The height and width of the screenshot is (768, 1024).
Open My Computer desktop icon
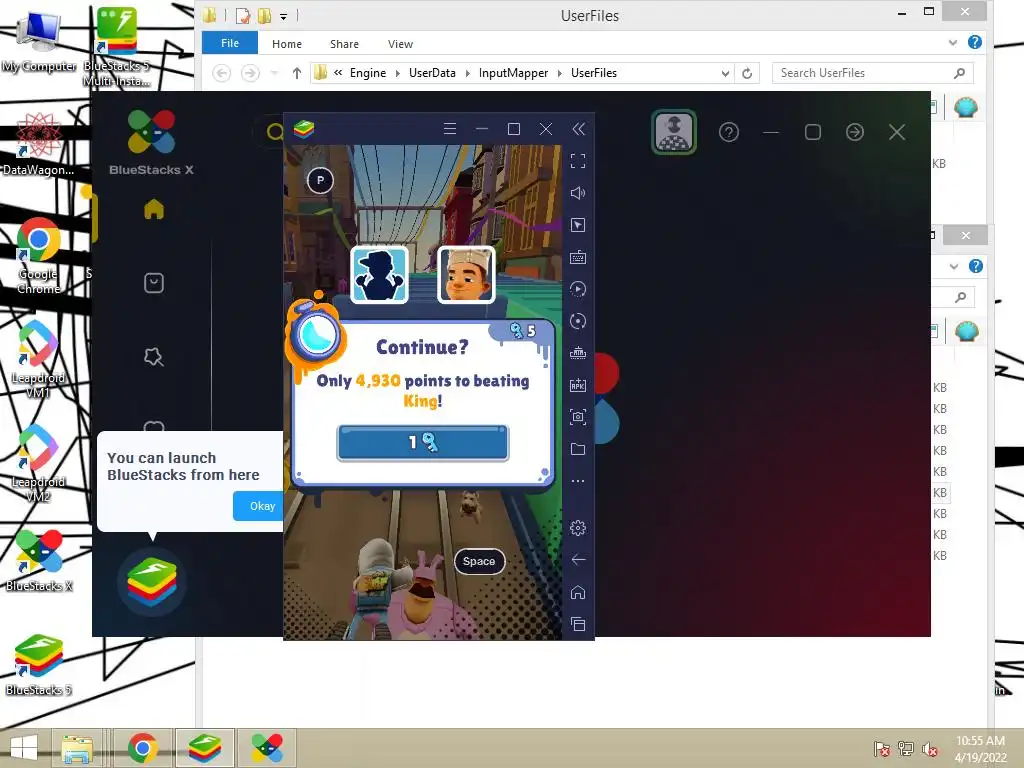(39, 41)
